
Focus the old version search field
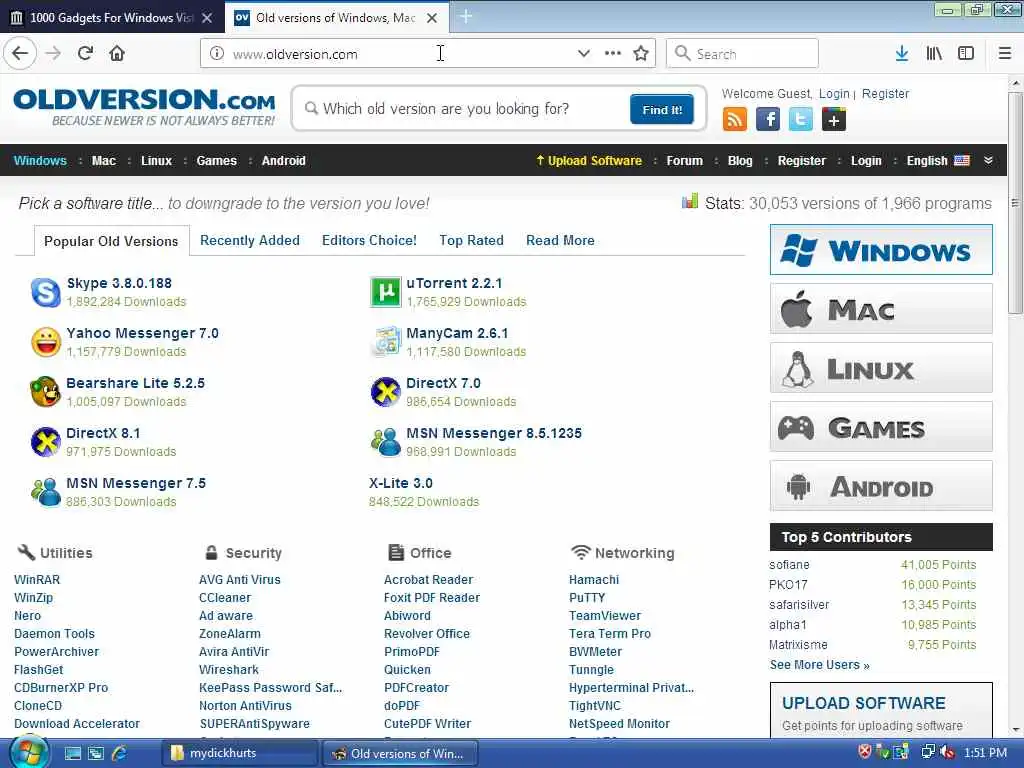coord(464,109)
